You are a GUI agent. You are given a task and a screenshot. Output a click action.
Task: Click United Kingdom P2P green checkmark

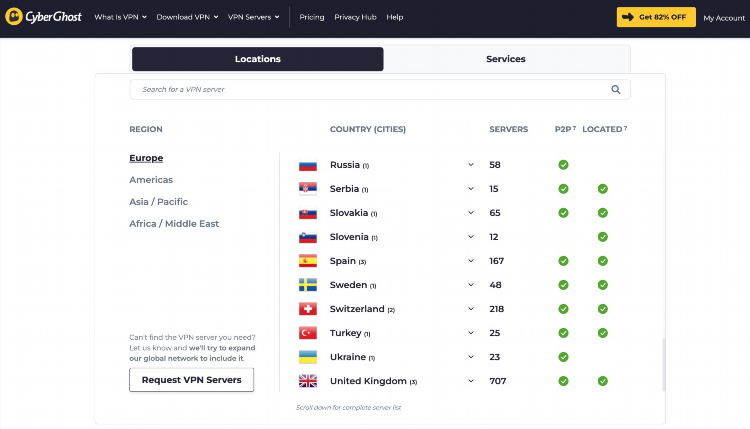tap(563, 381)
